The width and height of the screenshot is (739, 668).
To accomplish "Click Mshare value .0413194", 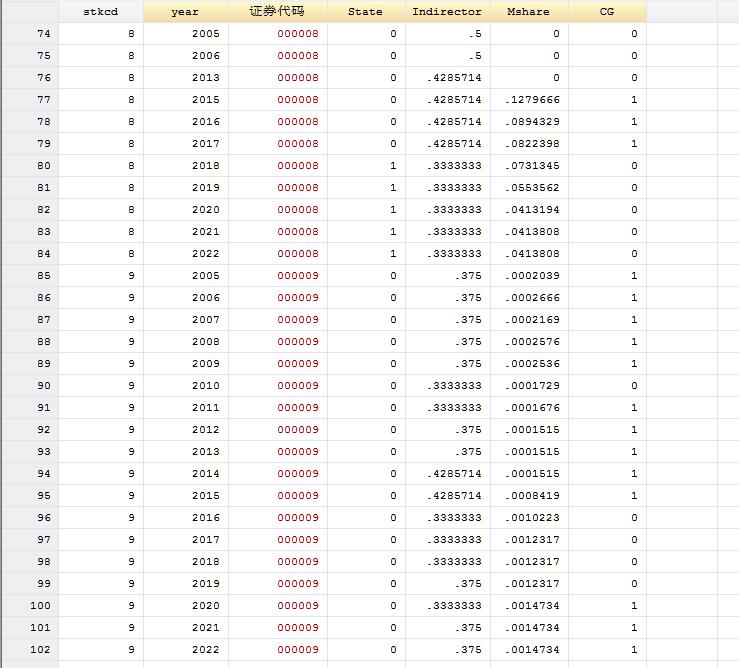I will pos(529,209).
